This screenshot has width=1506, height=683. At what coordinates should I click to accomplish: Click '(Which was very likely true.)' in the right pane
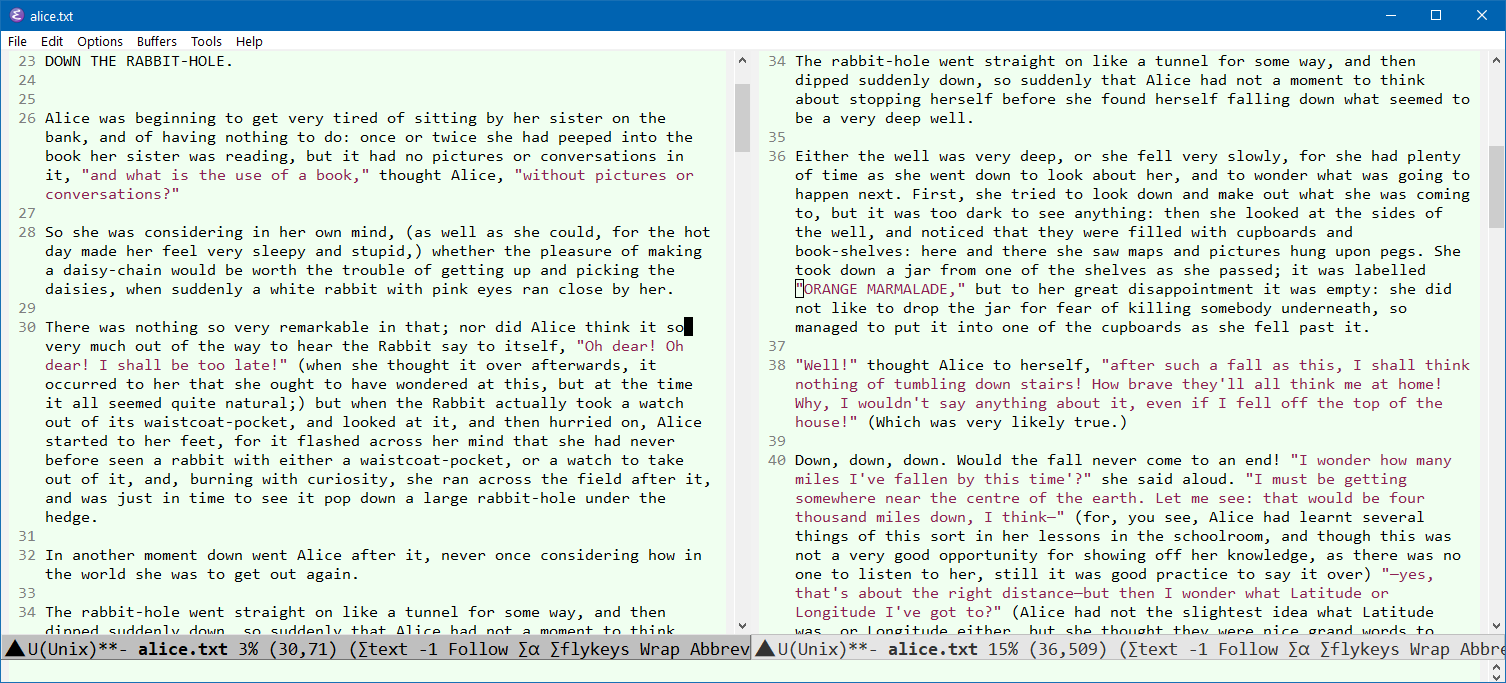tap(997, 422)
